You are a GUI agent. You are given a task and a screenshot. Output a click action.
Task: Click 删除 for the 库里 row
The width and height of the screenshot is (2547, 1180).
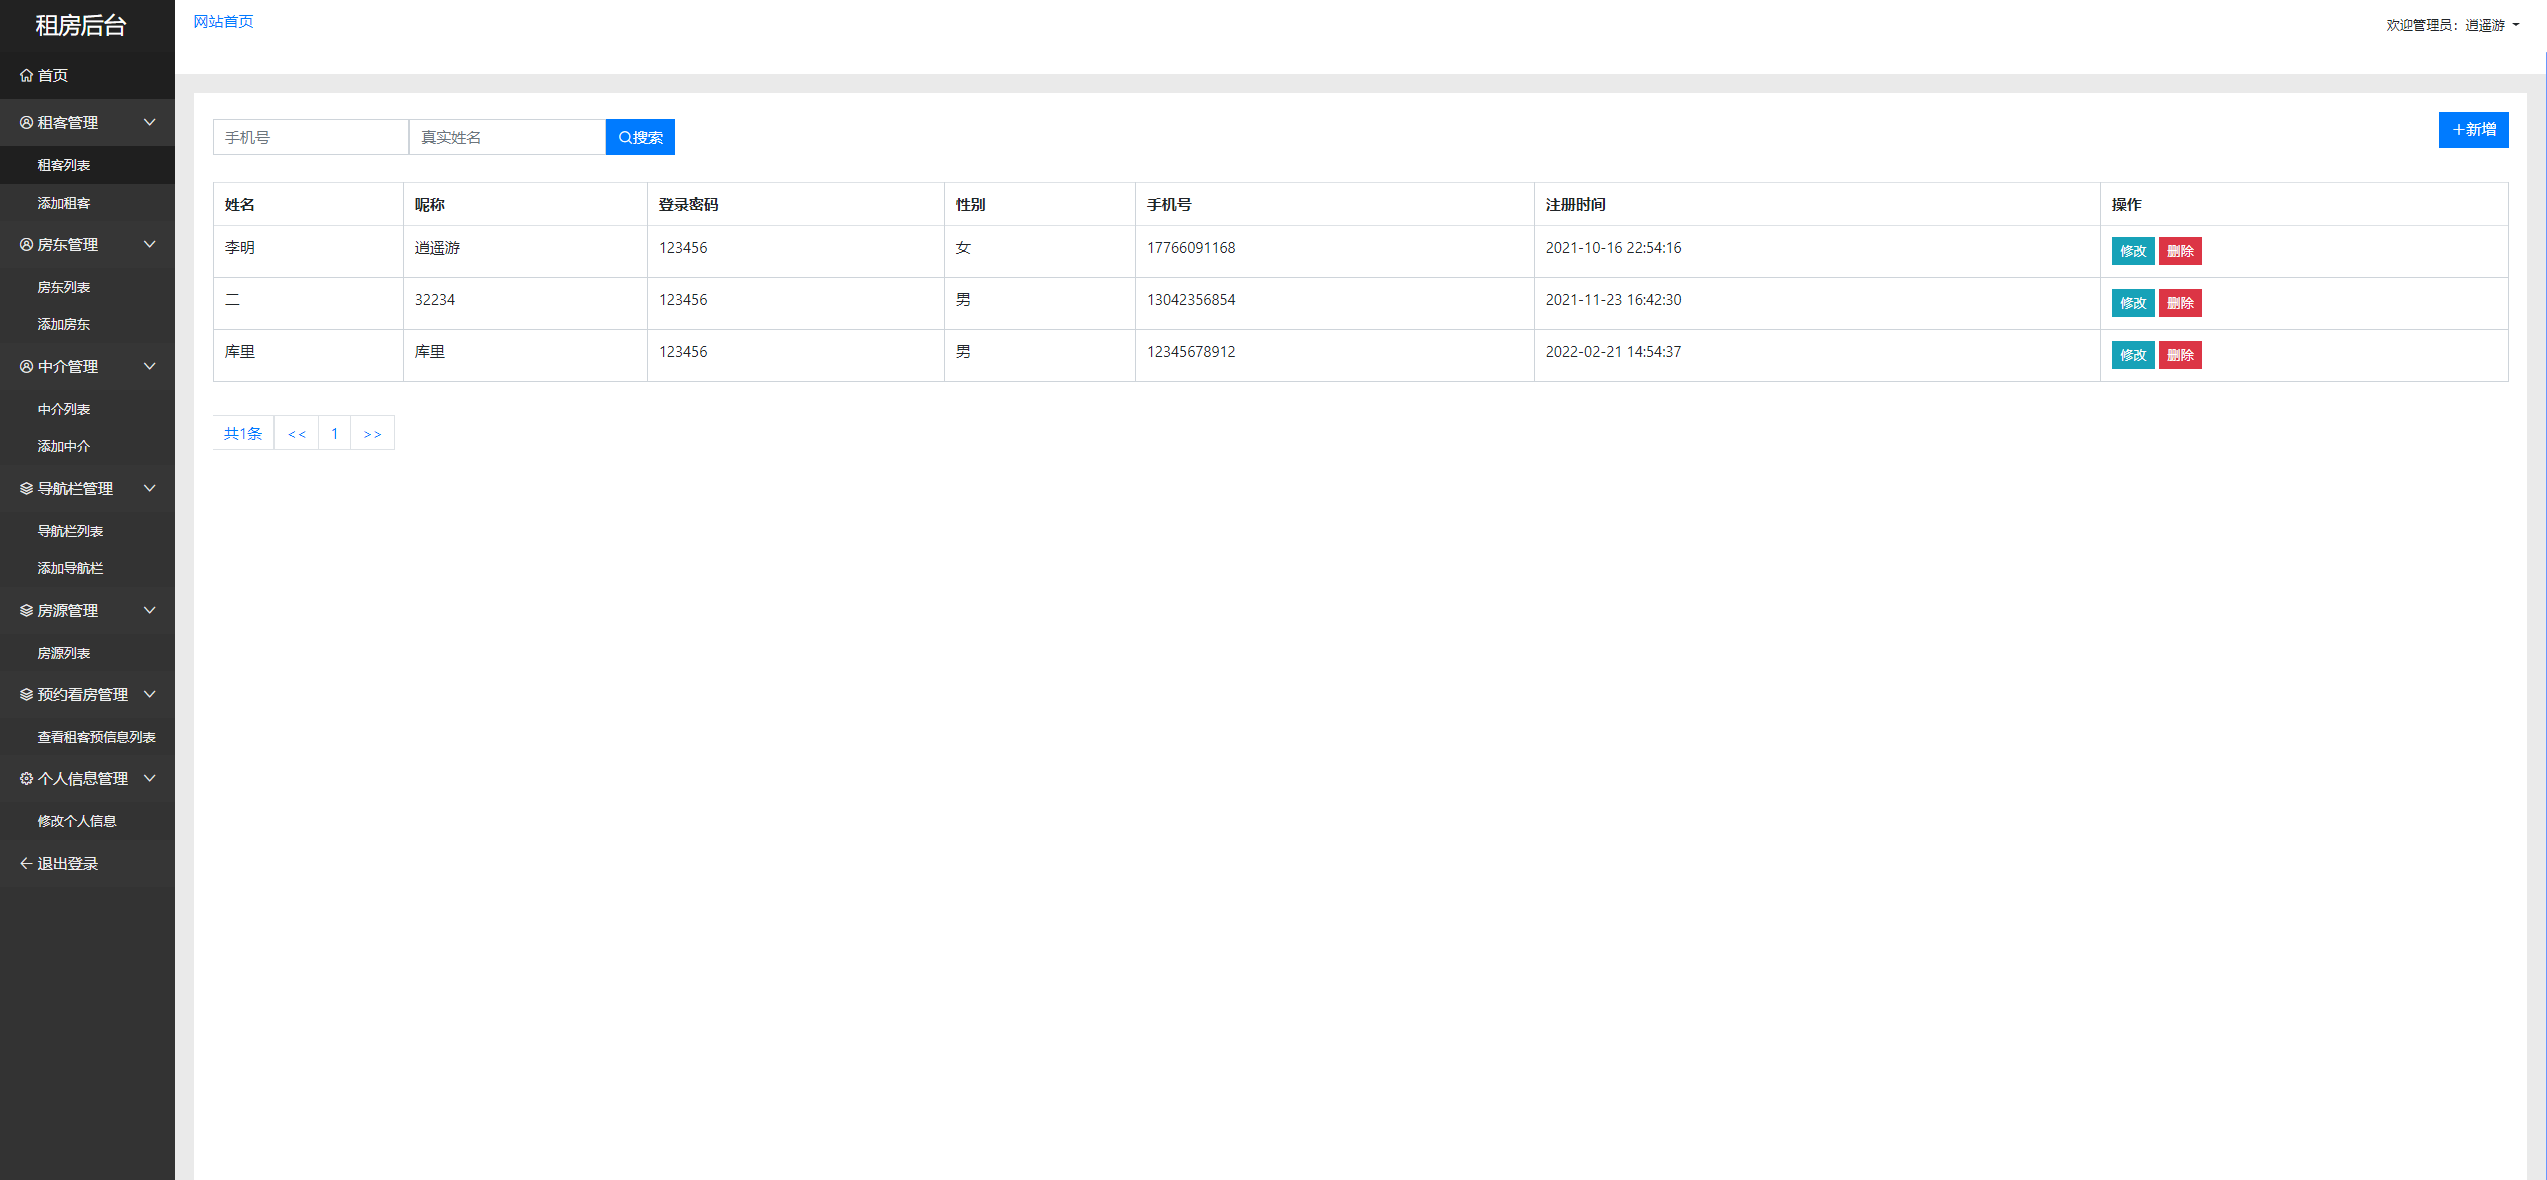2180,355
